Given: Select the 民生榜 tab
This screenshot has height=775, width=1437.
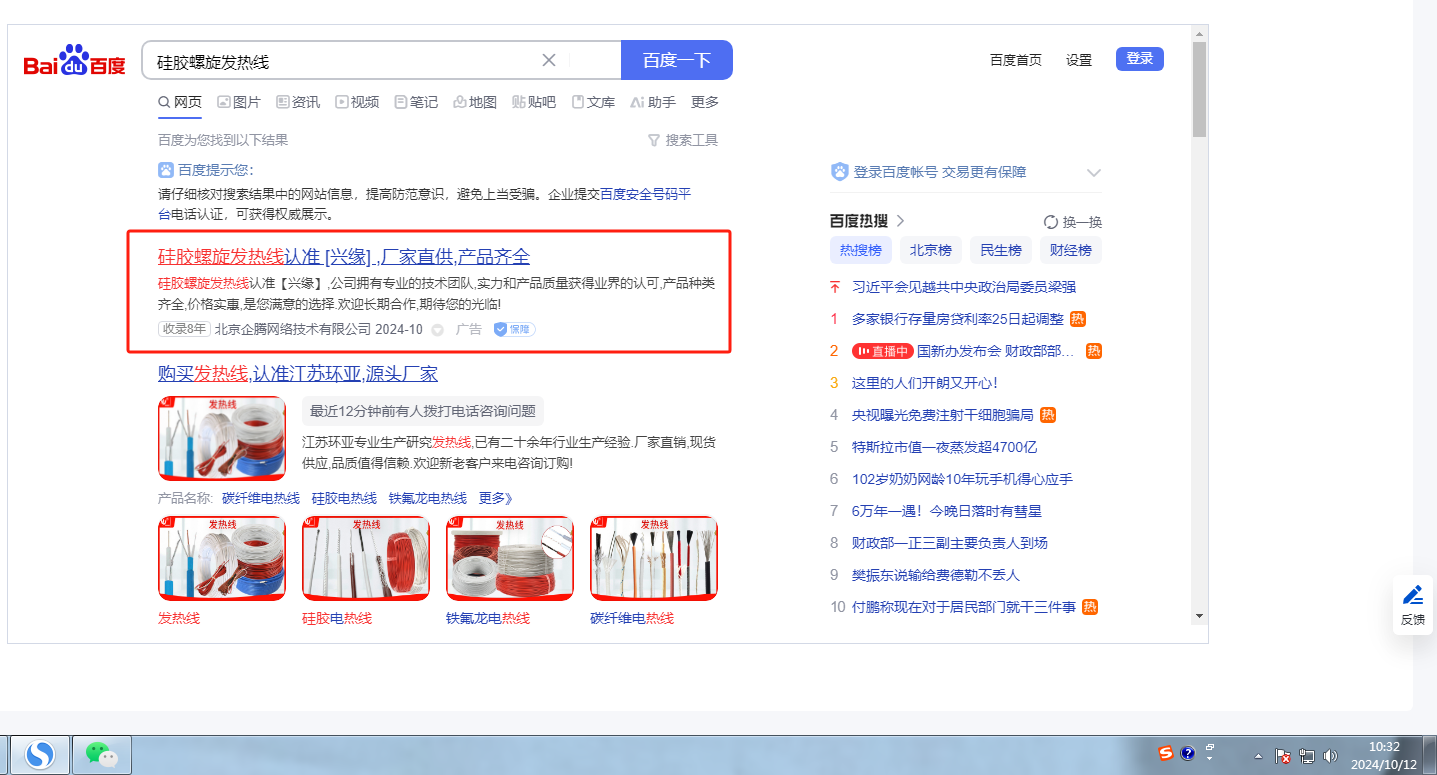Looking at the screenshot, I should (x=1001, y=250).
